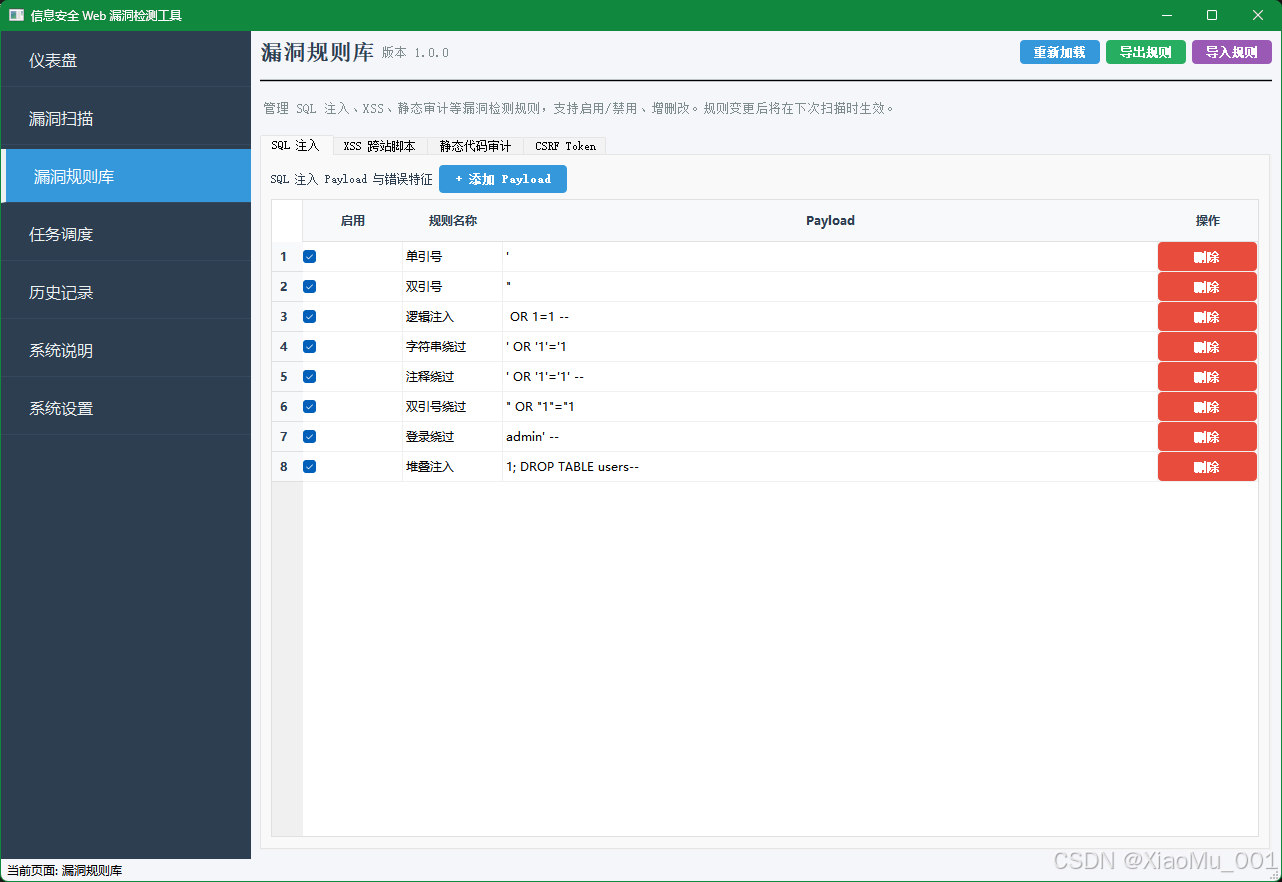
Task: Open 系统说明 in the sidebar
Action: 126,350
